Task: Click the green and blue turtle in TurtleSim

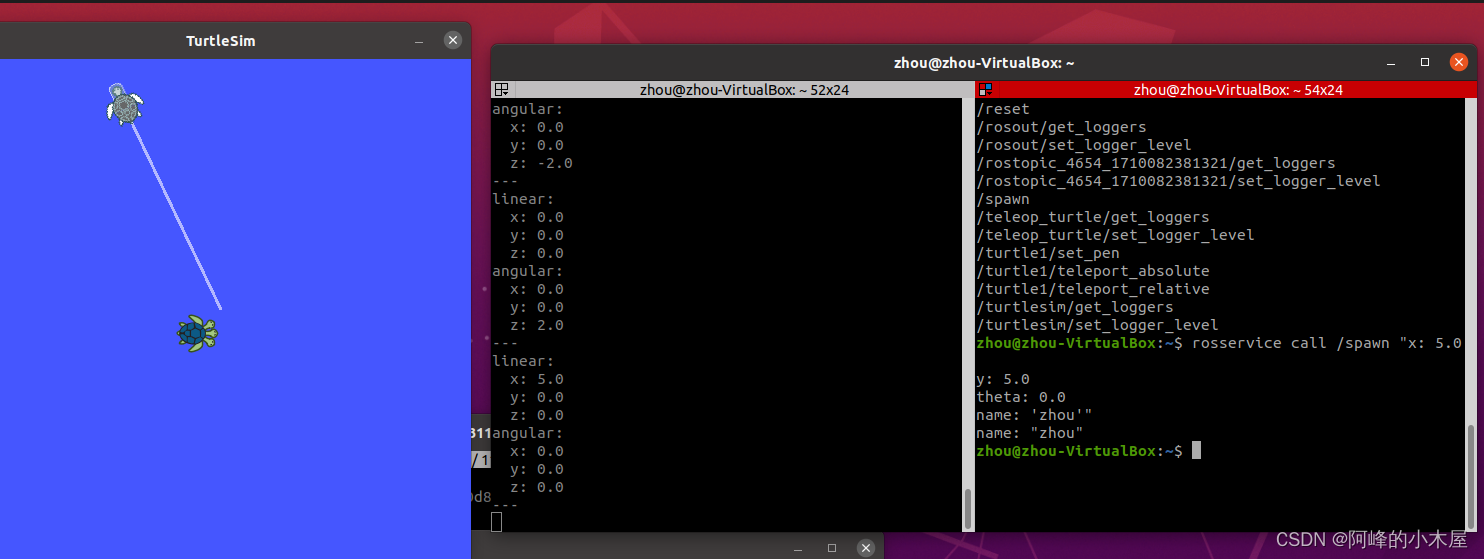Action: pos(198,333)
